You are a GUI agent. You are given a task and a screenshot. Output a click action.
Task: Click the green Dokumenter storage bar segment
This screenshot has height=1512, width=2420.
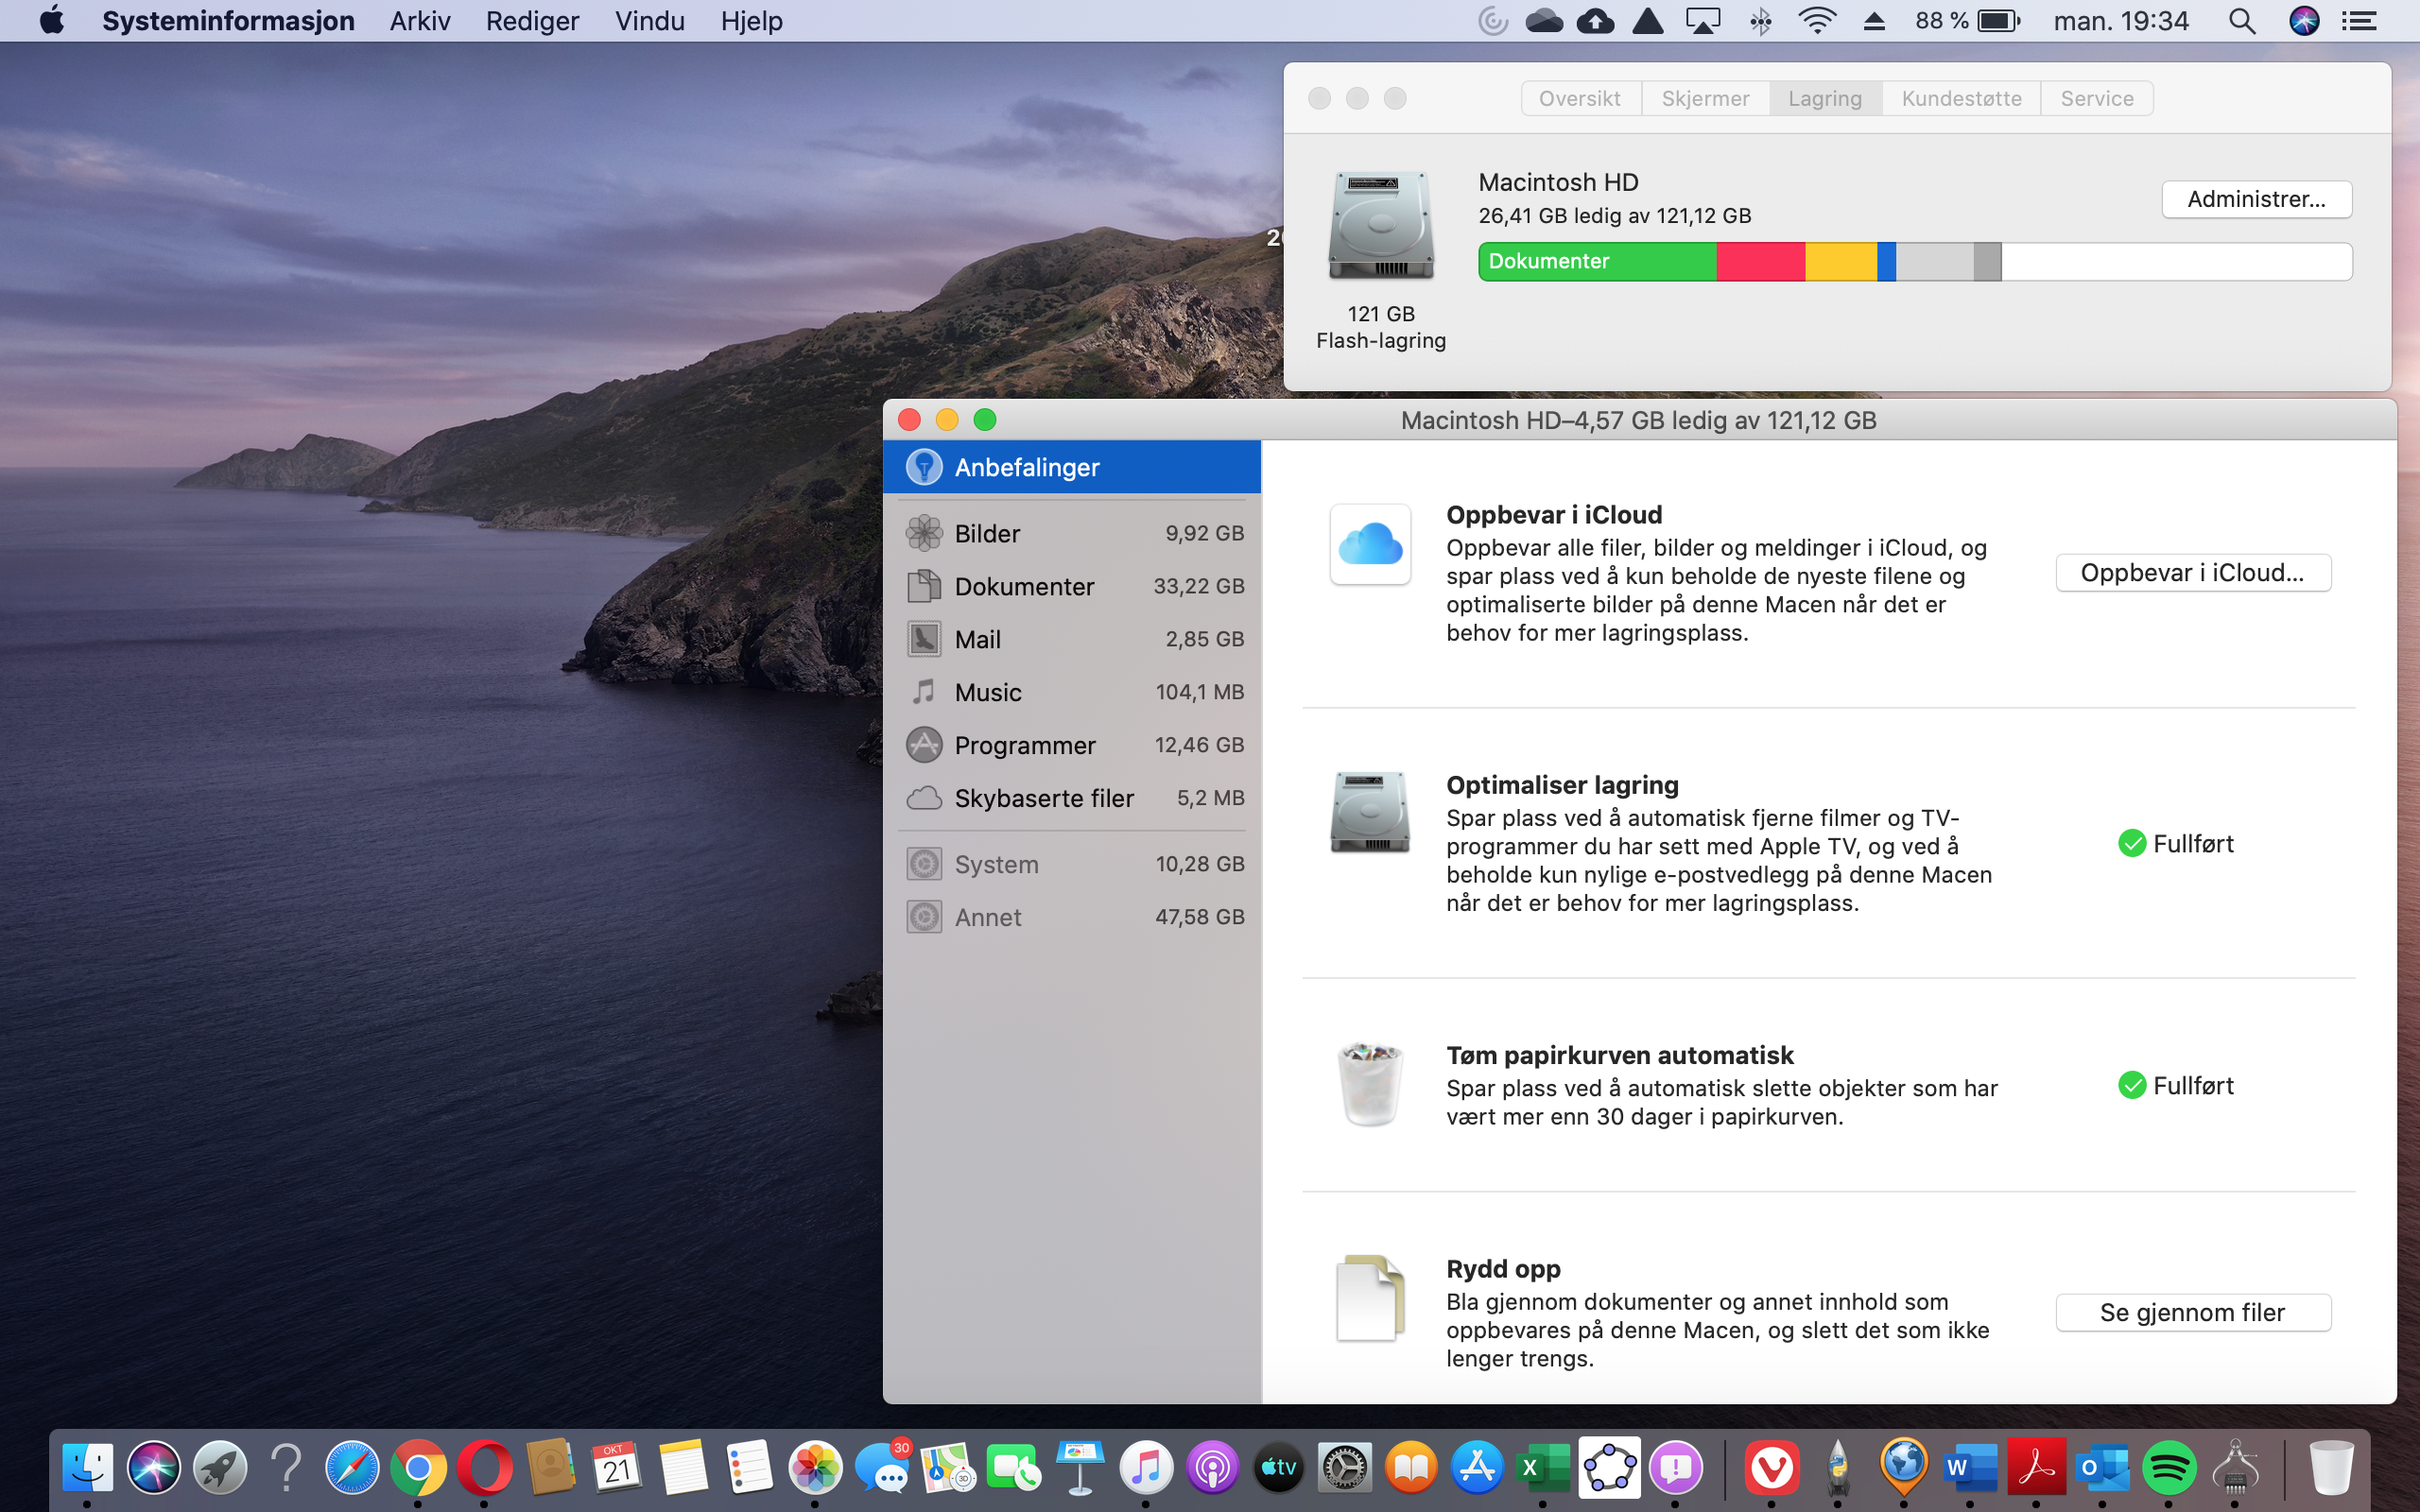tap(1597, 262)
